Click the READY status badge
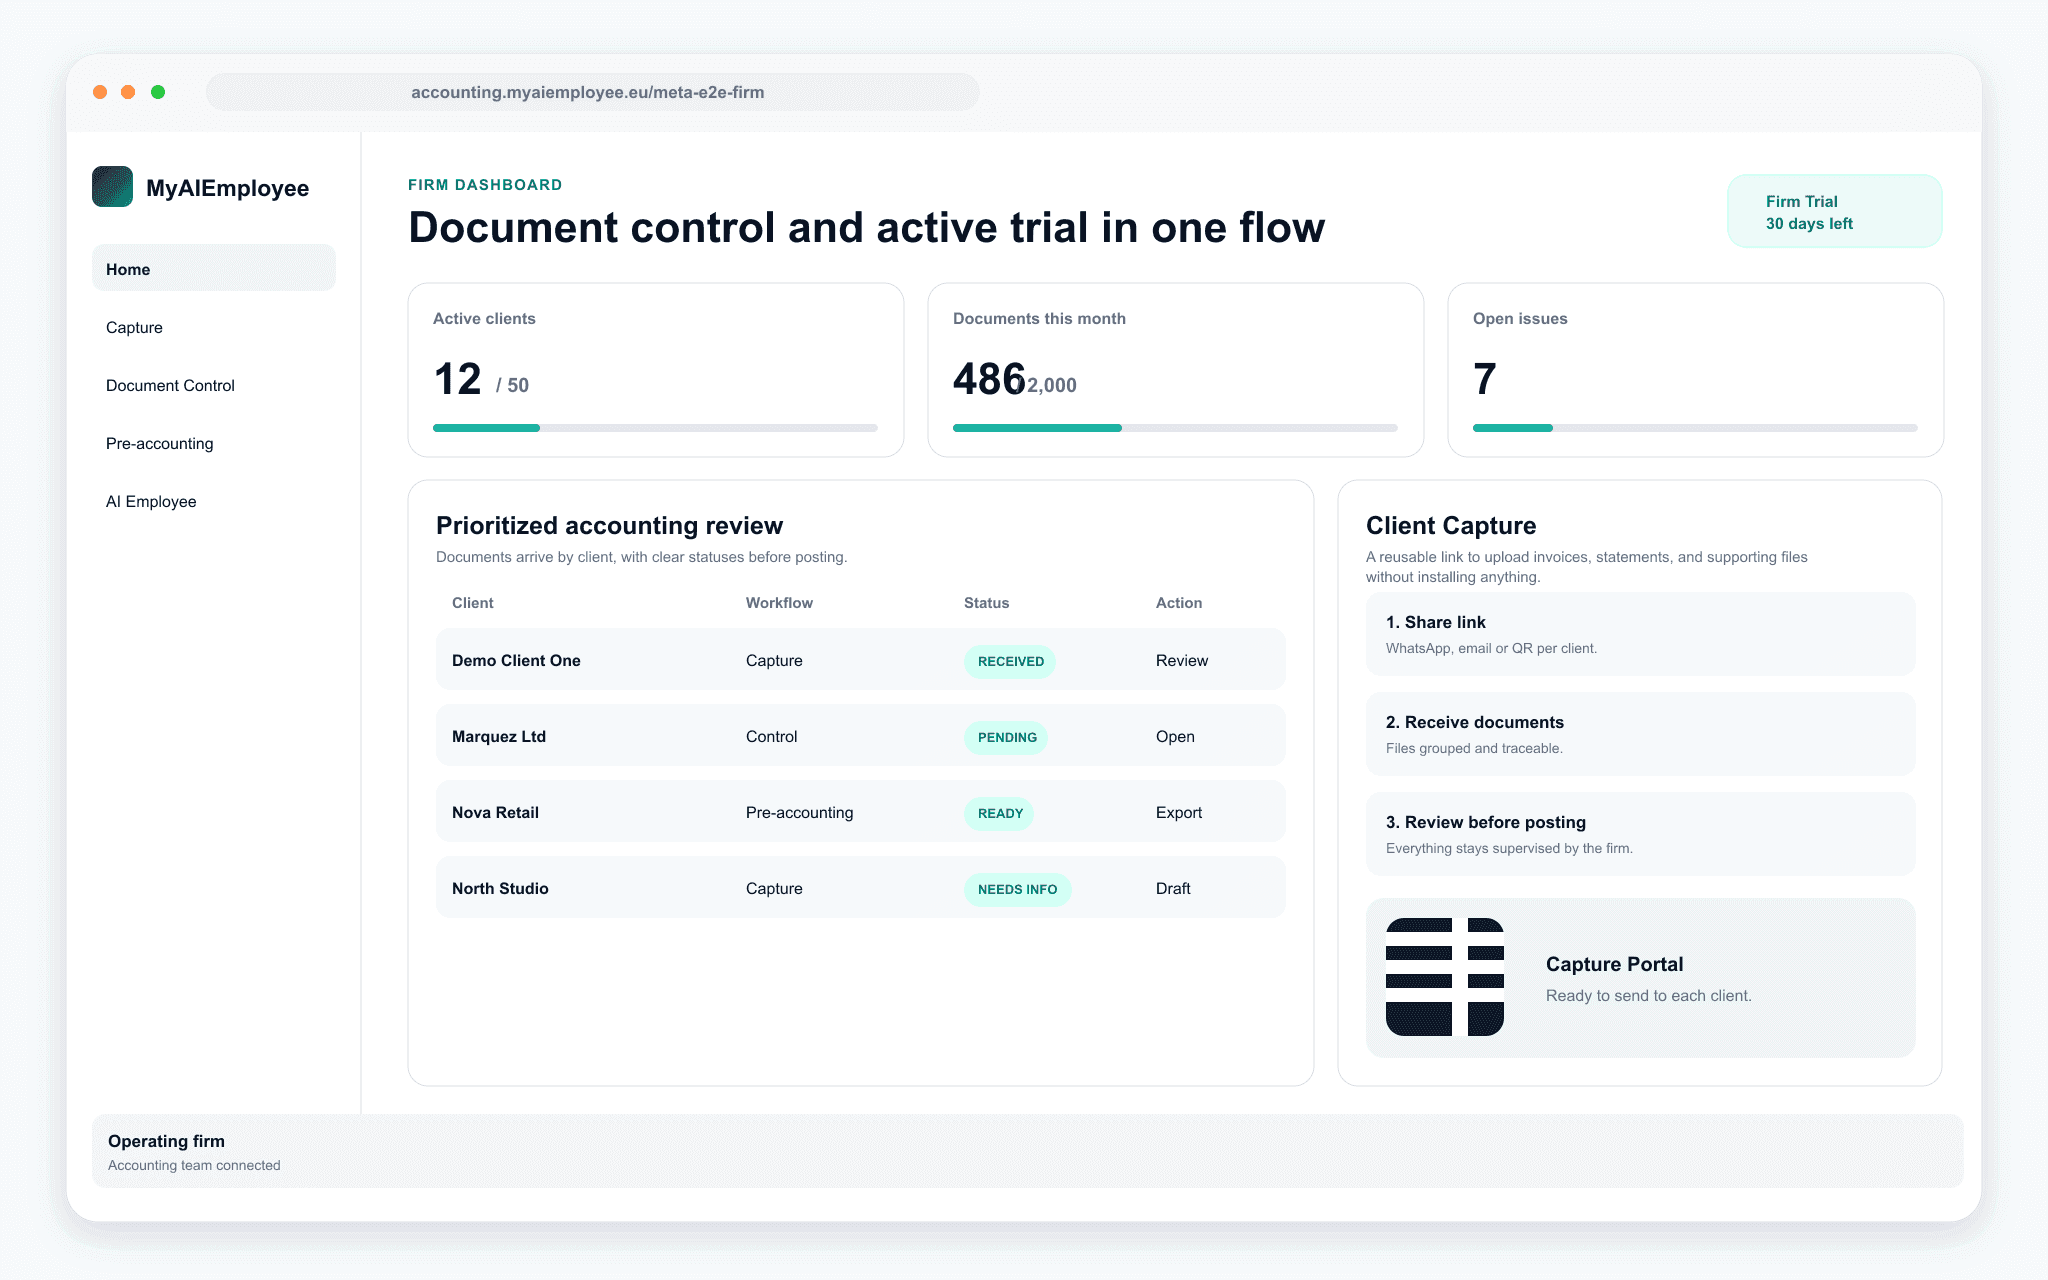Viewport: 2048px width, 1280px height. tap(999, 813)
